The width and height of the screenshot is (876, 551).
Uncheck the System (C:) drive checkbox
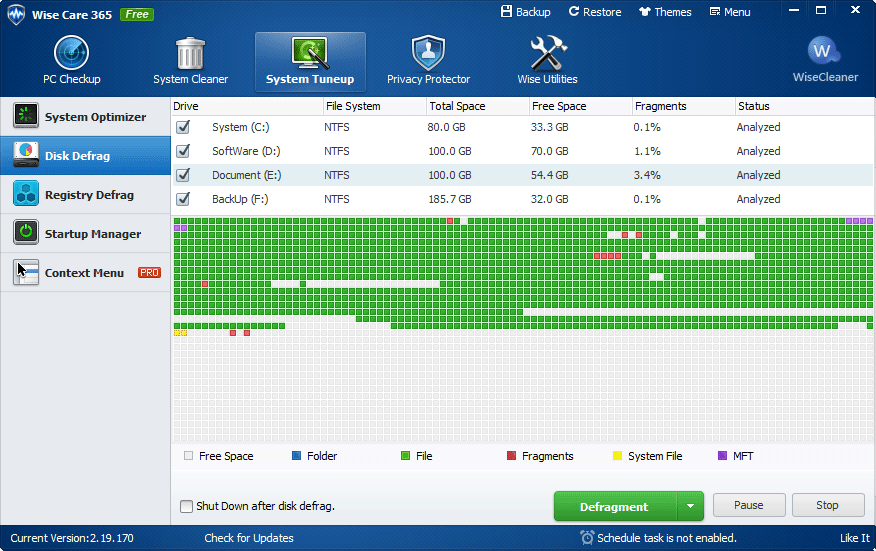(x=183, y=127)
